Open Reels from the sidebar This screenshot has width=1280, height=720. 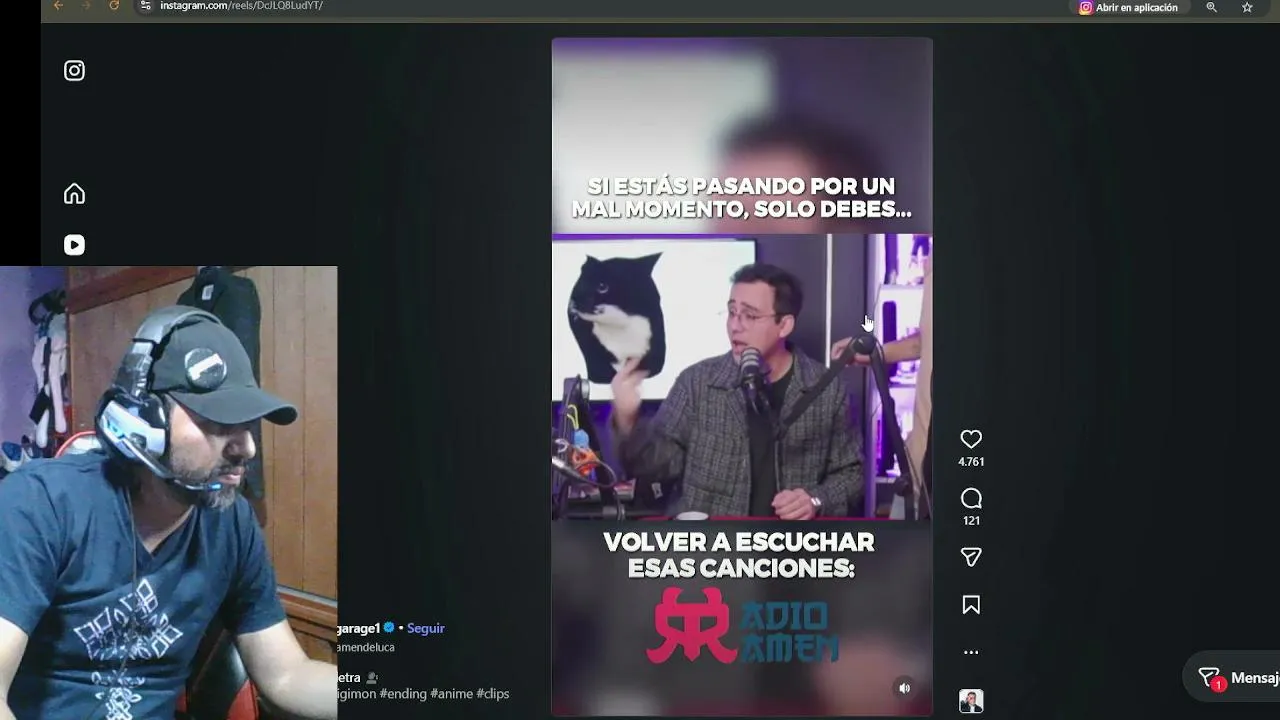pyautogui.click(x=74, y=245)
